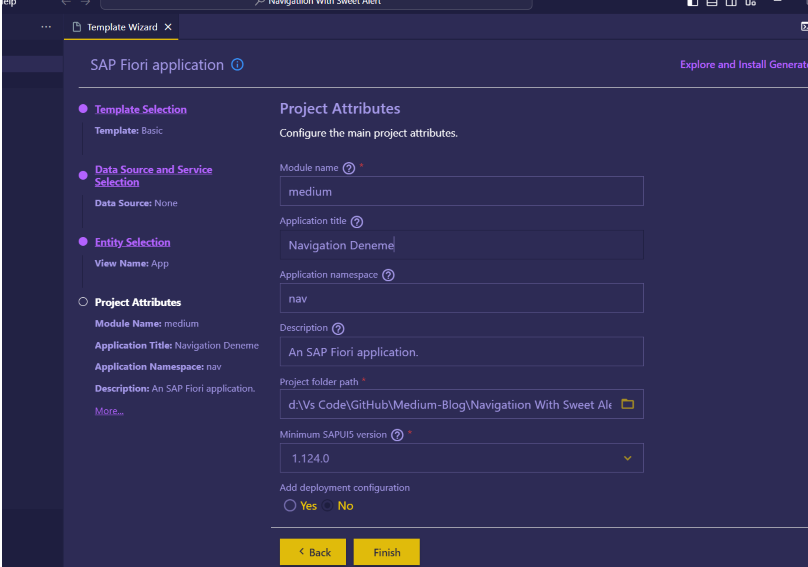808x567 pixels.
Task: Click the Project Attributes heading
Action: coord(340,109)
